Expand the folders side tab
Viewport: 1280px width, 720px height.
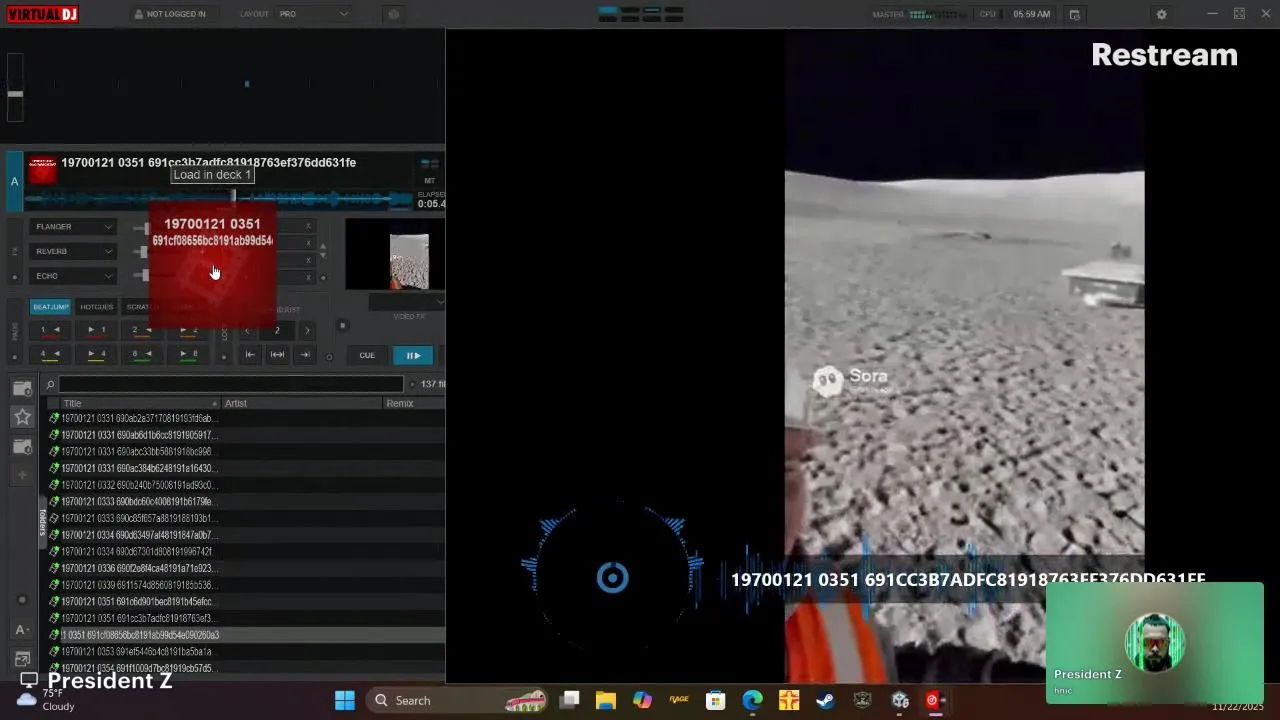pyautogui.click(x=43, y=522)
